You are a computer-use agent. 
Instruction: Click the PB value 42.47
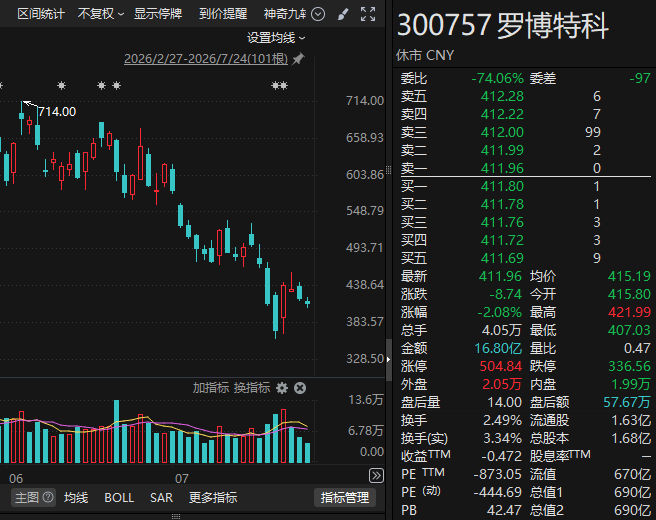tap(504, 510)
